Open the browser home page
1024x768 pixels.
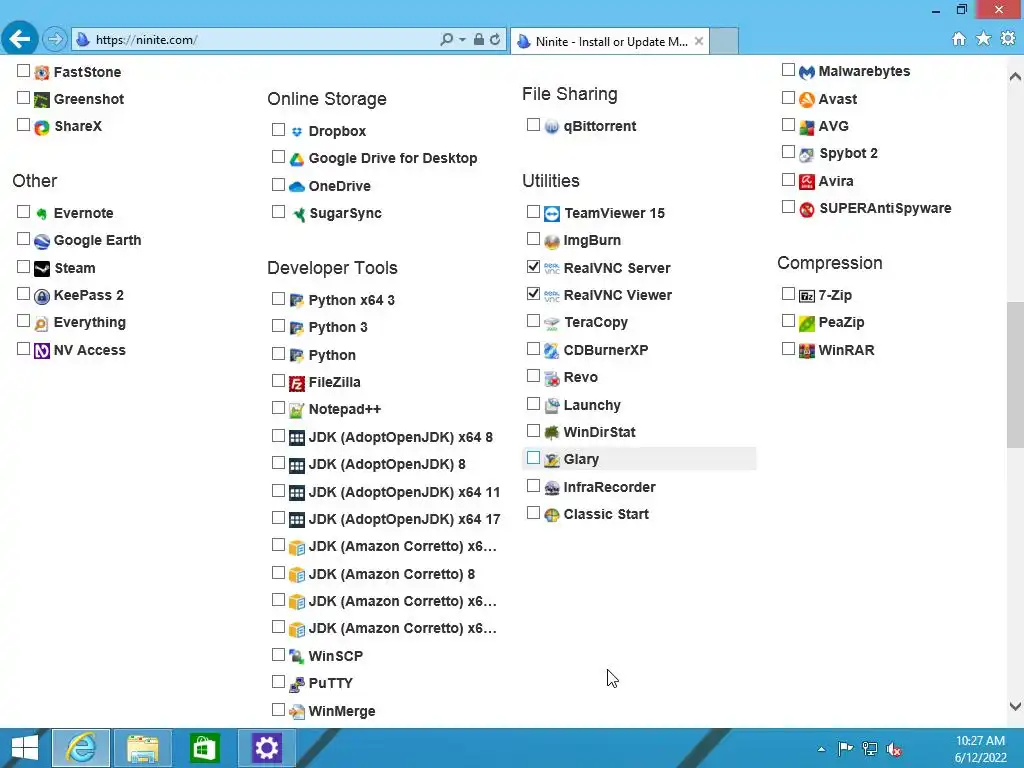point(959,39)
